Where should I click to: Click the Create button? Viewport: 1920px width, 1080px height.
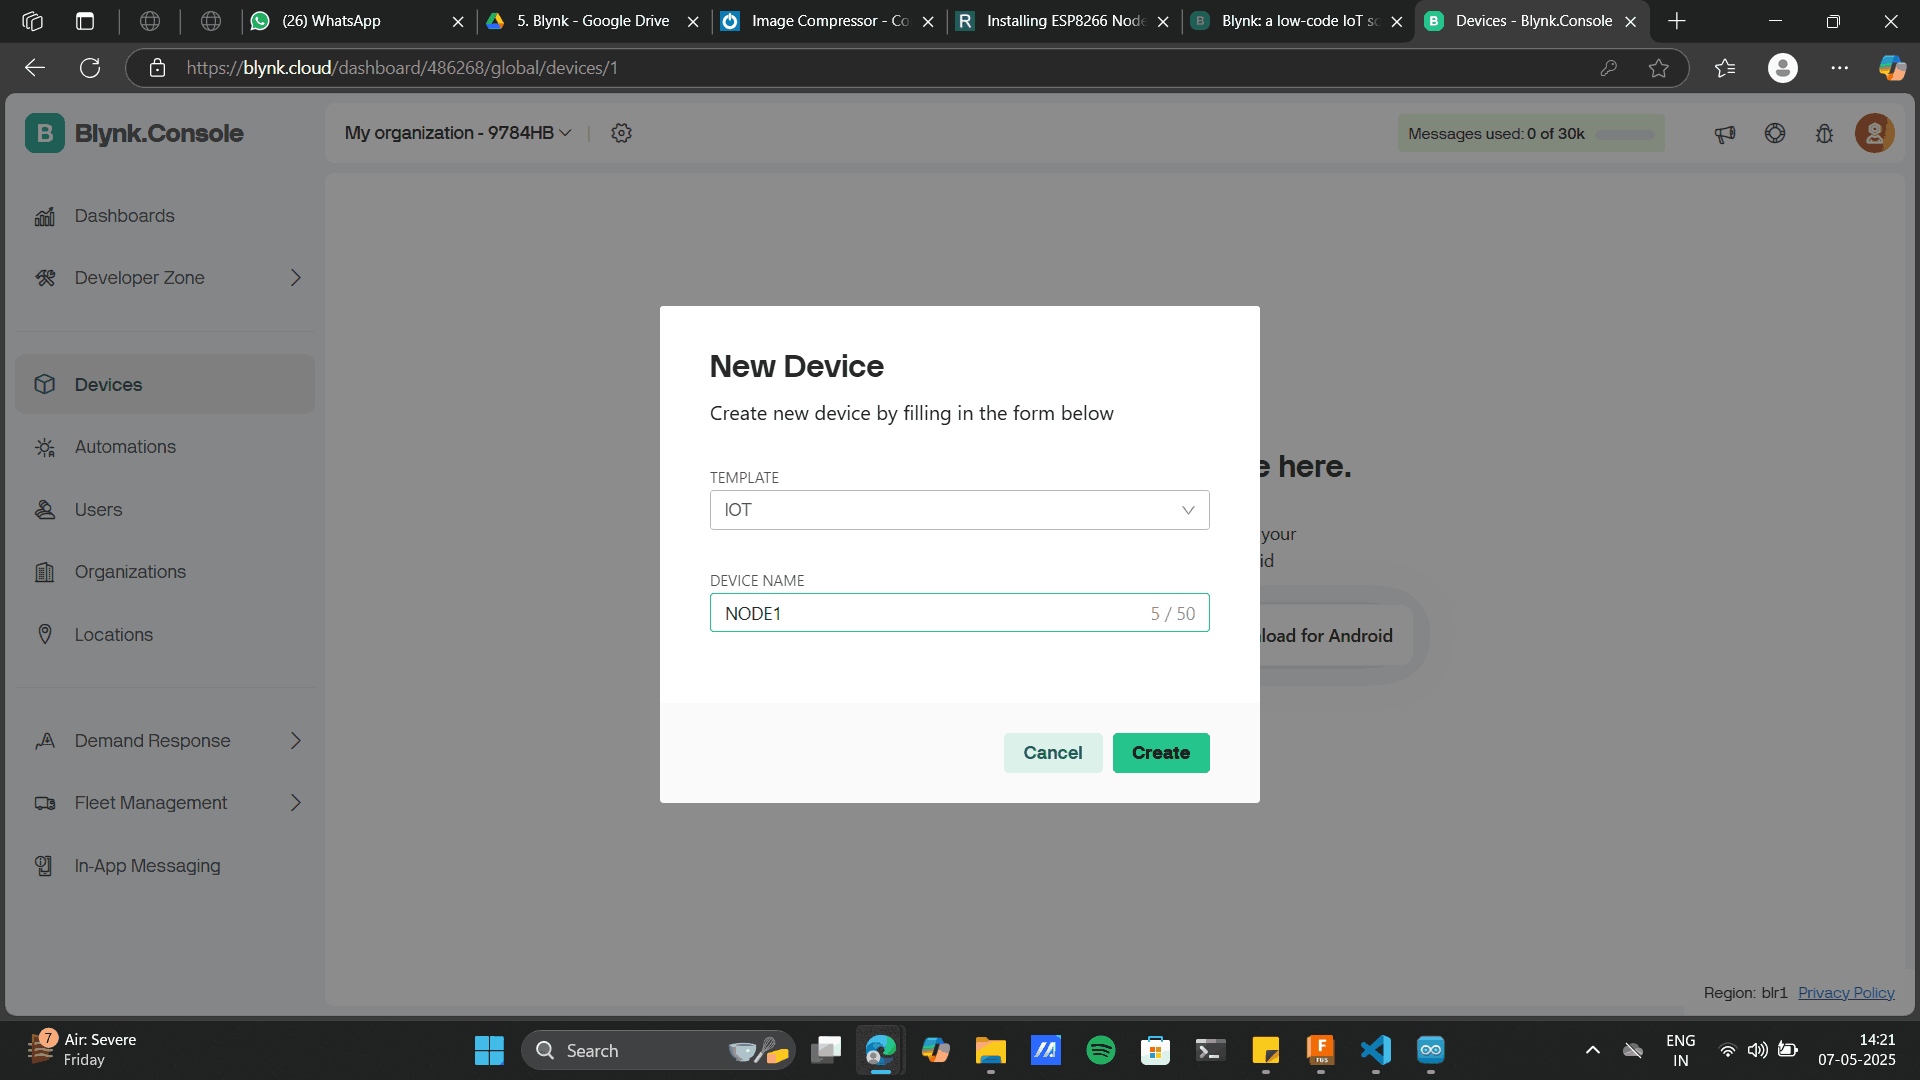[x=1161, y=753]
